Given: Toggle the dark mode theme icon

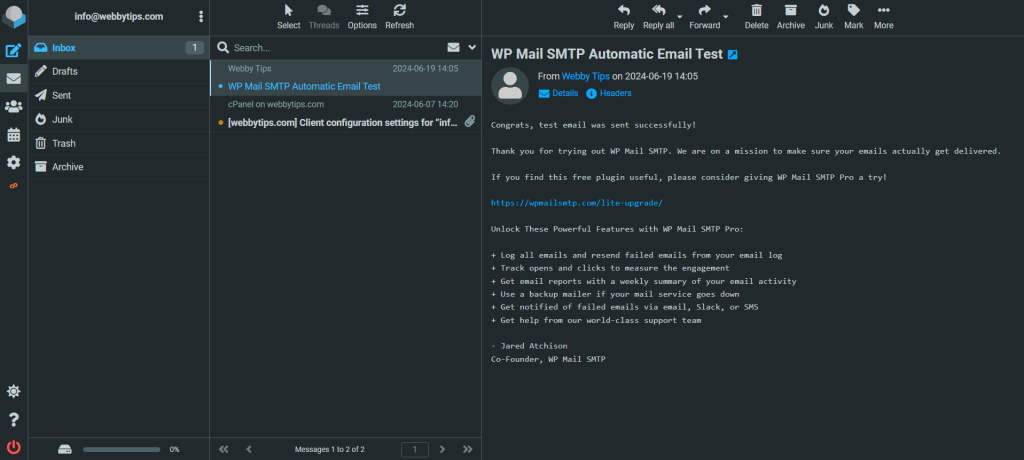Looking at the screenshot, I should pos(14,391).
